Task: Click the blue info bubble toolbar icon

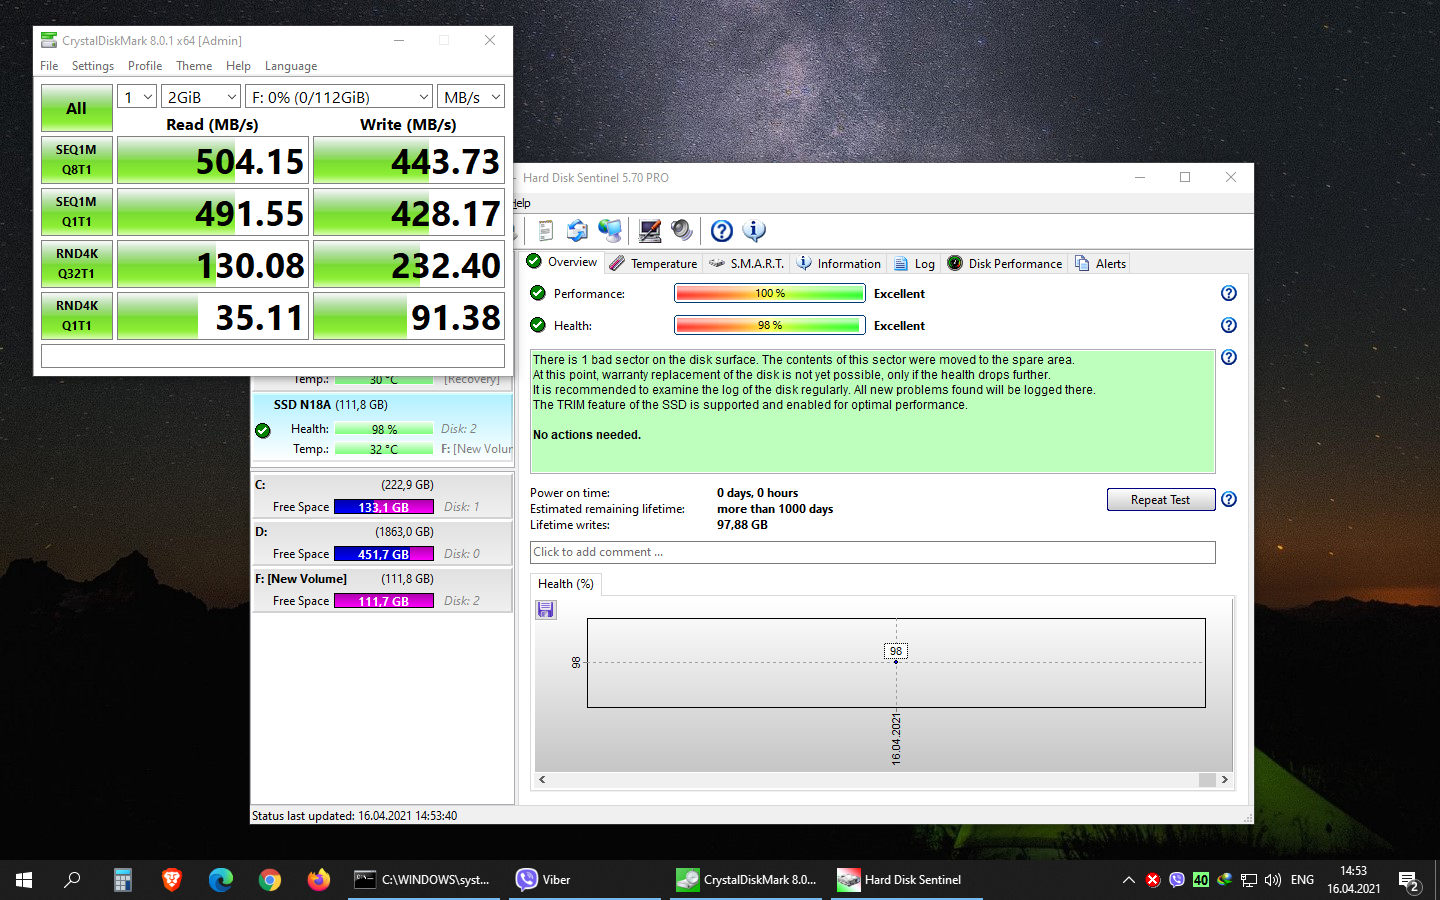Action: pyautogui.click(x=754, y=231)
